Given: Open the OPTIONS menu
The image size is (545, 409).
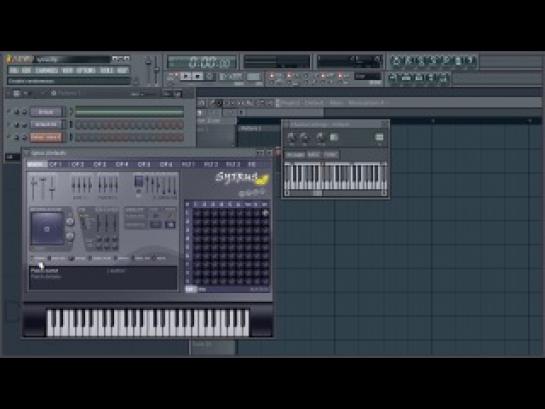Looking at the screenshot, I should (x=86, y=71).
